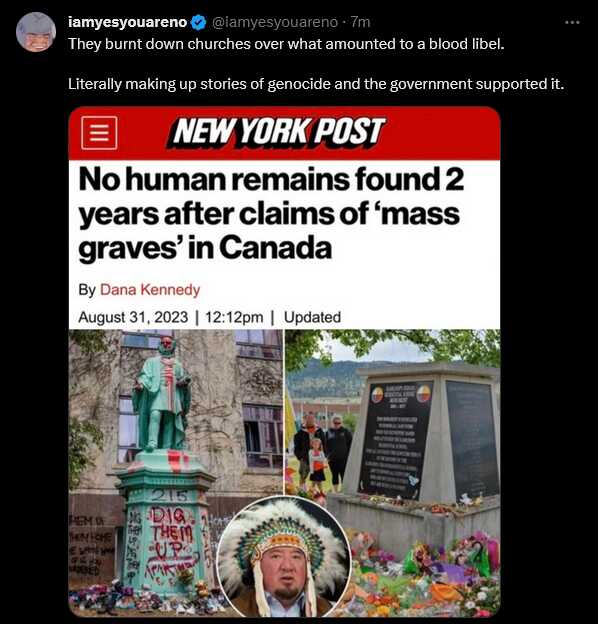Click the 'No human remains found' headline
Screen dimensions: 598x624
[271, 214]
